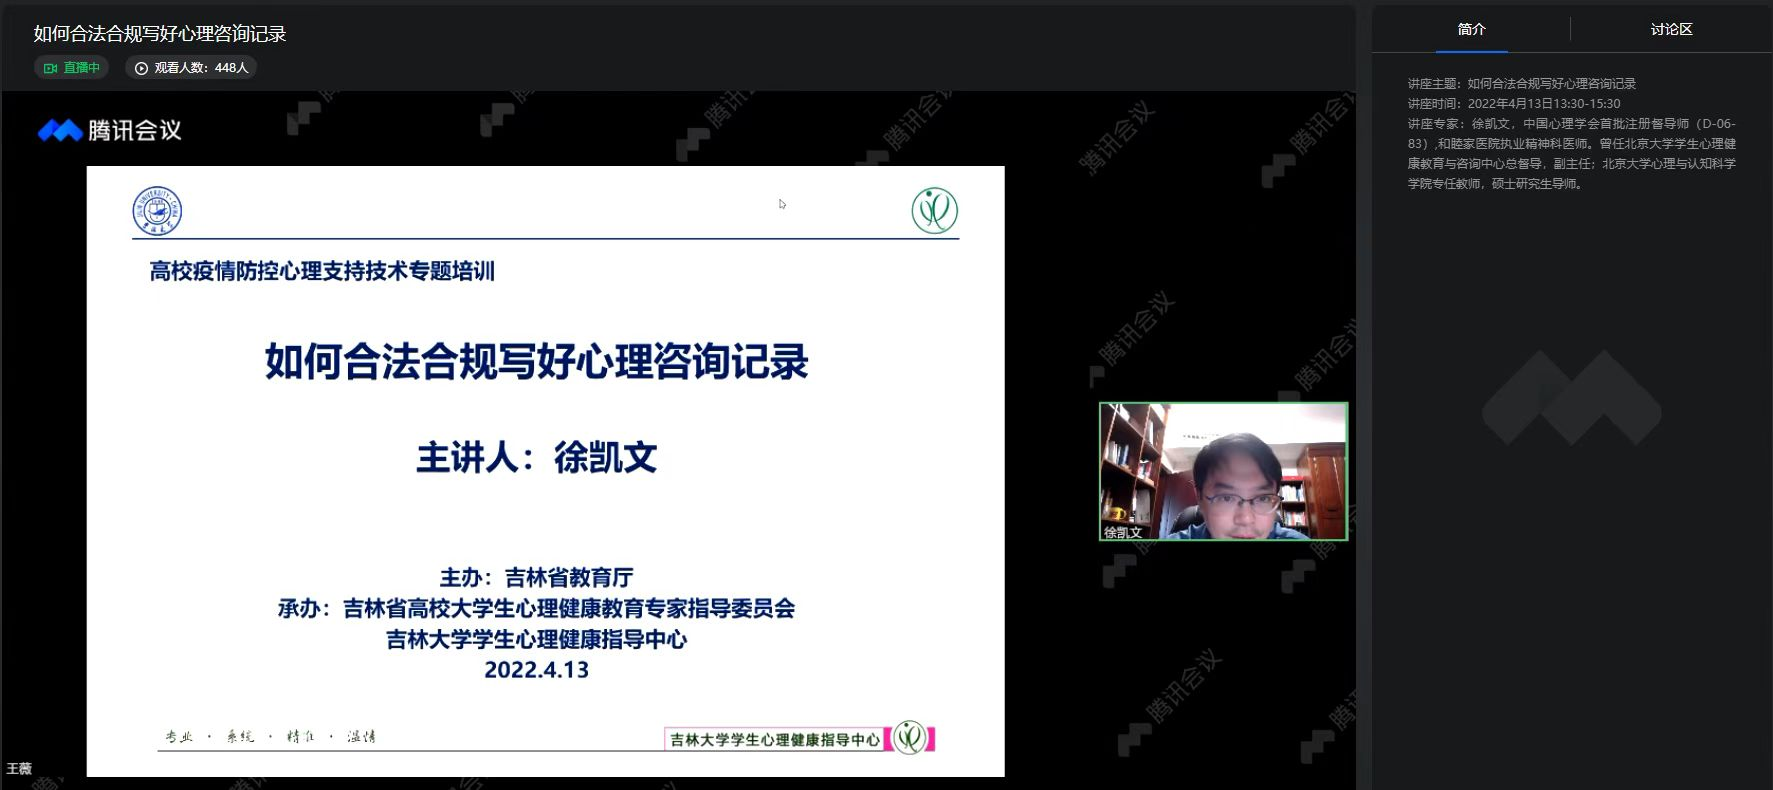Image resolution: width=1773 pixels, height=790 pixels.
Task: Click the 吉林大学学生心理健康指导中心 footer banner
Action: coord(774,740)
